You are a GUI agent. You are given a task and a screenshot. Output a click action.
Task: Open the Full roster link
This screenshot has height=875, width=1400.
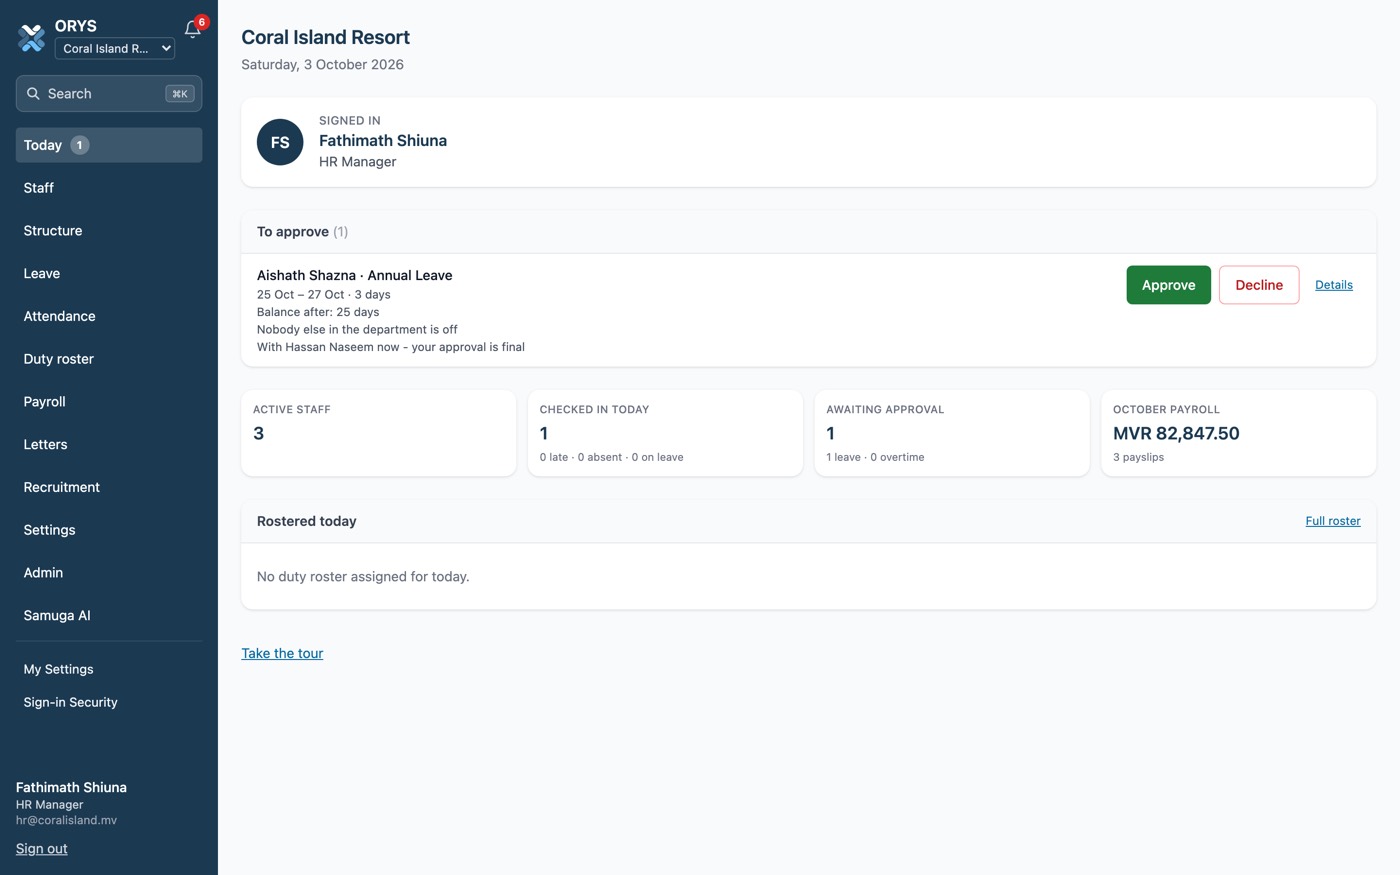pos(1333,521)
